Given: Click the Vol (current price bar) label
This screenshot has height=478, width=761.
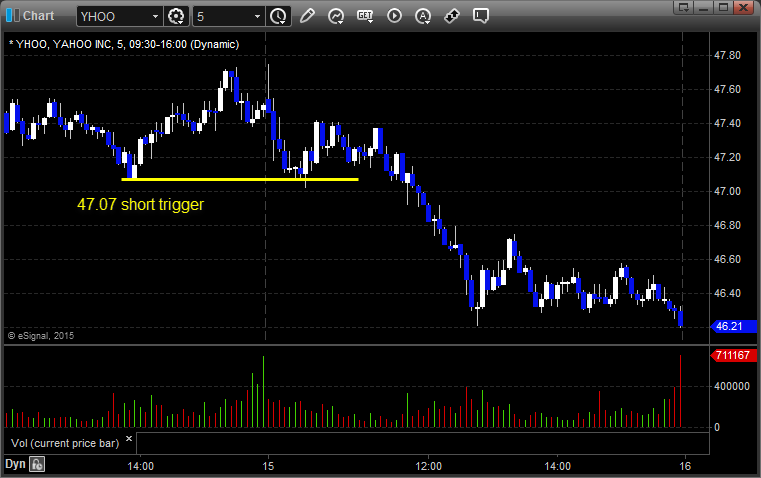Looking at the screenshot, I should click(65, 443).
